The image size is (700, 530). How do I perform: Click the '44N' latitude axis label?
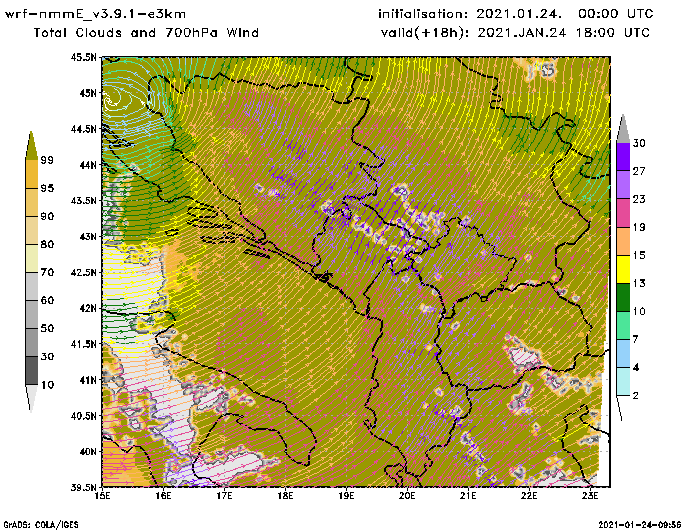88,165
